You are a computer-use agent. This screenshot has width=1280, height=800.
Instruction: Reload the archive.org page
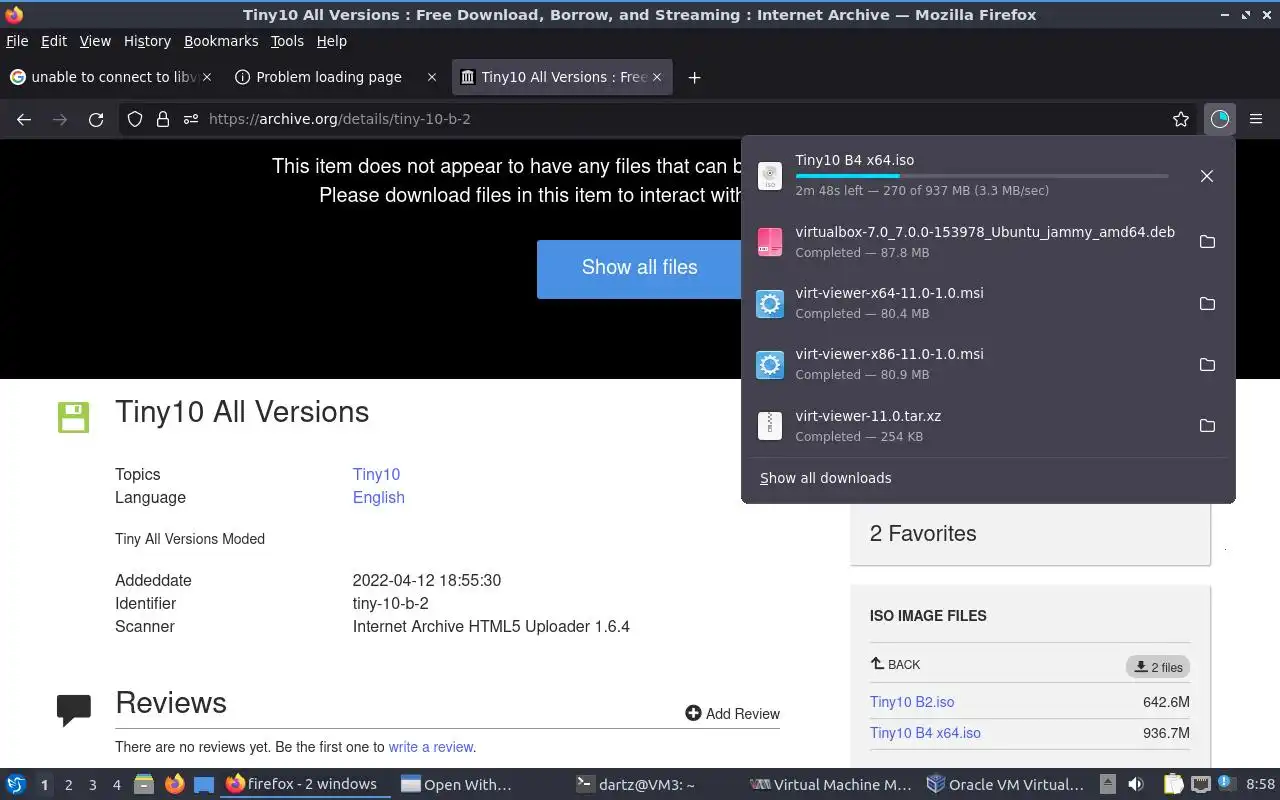(96, 119)
